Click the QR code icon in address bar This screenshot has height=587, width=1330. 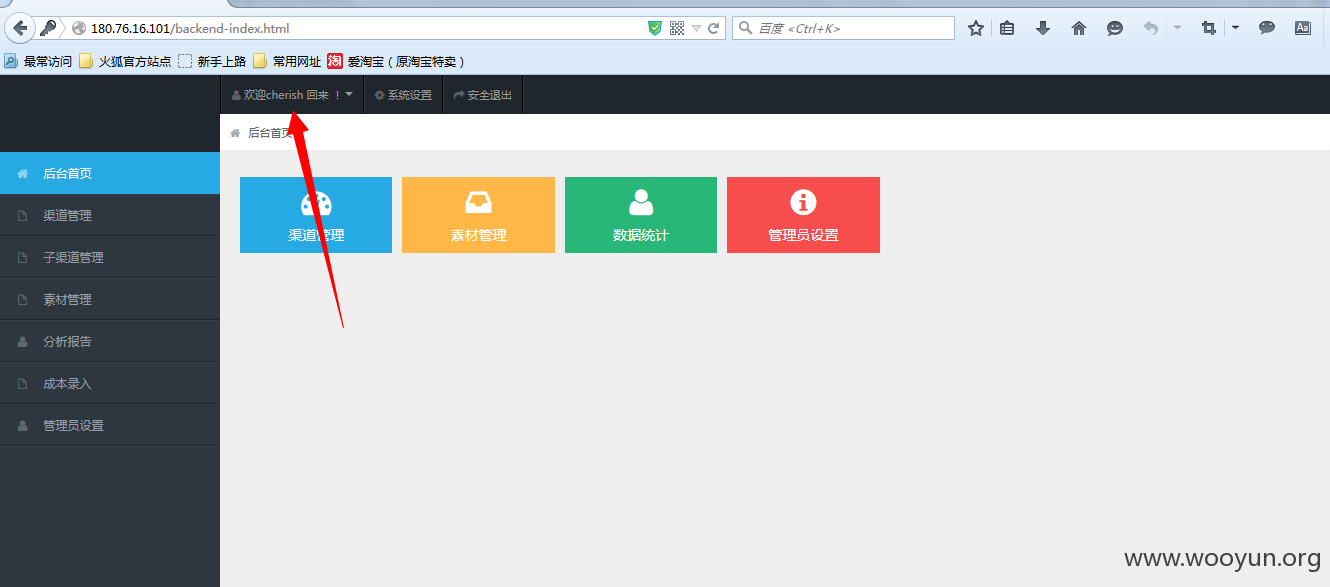pos(677,28)
